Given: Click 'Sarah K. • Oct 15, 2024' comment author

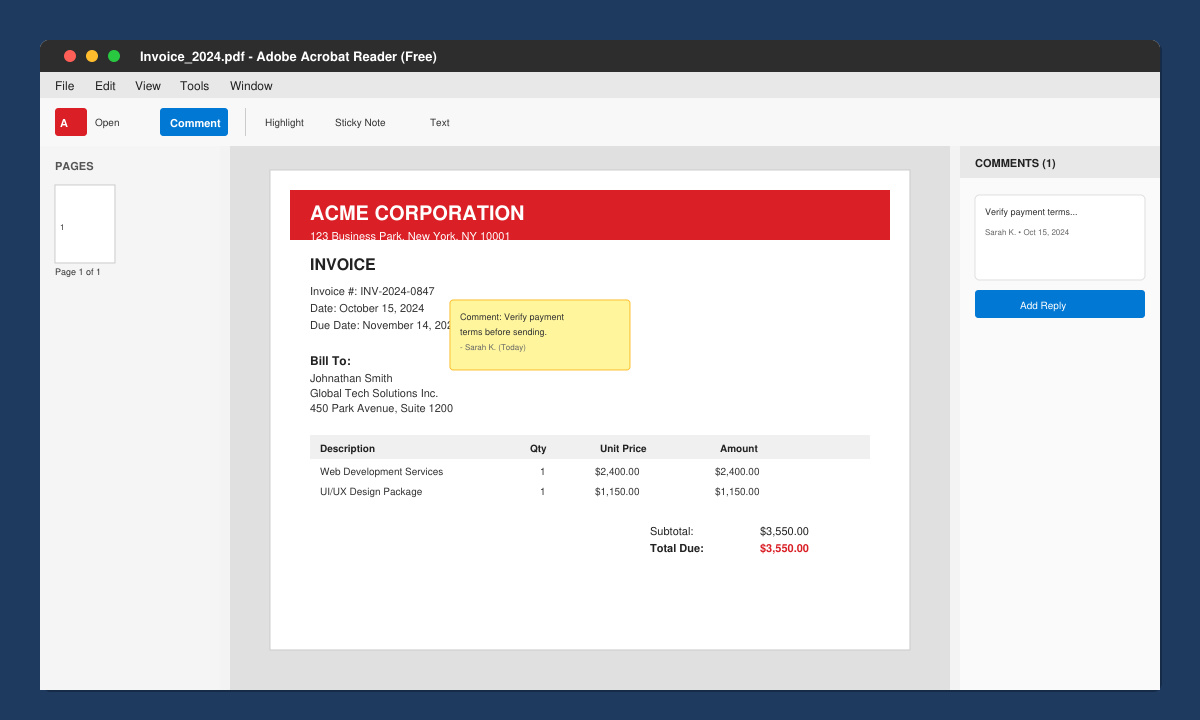Looking at the screenshot, I should pyautogui.click(x=1027, y=232).
